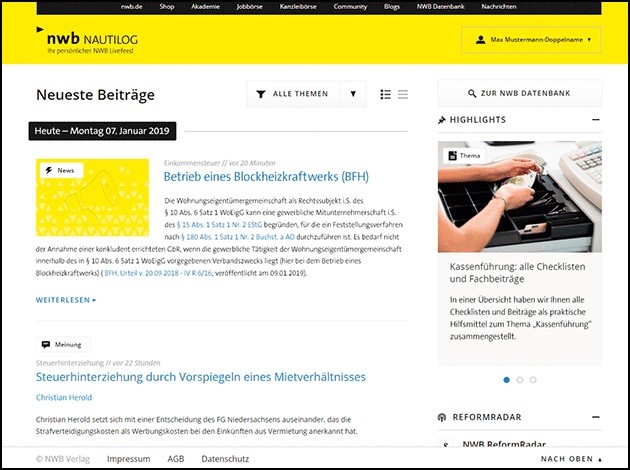Select the first carousel dot
This screenshot has height=470, width=630.
tap(506, 380)
